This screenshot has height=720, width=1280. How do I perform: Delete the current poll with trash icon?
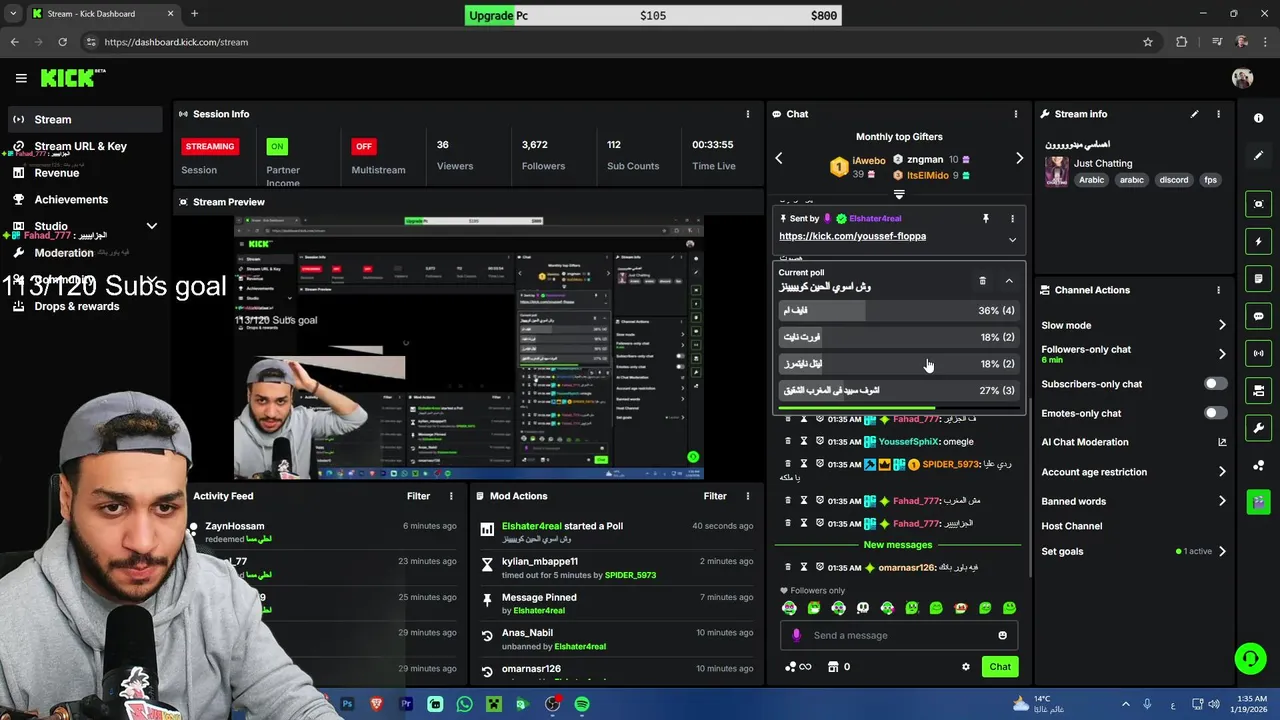pyautogui.click(x=982, y=281)
